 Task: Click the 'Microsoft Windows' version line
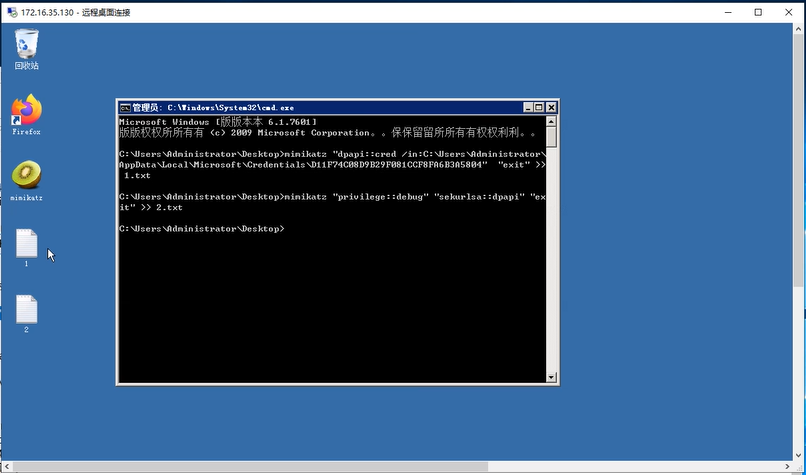click(x=218, y=122)
